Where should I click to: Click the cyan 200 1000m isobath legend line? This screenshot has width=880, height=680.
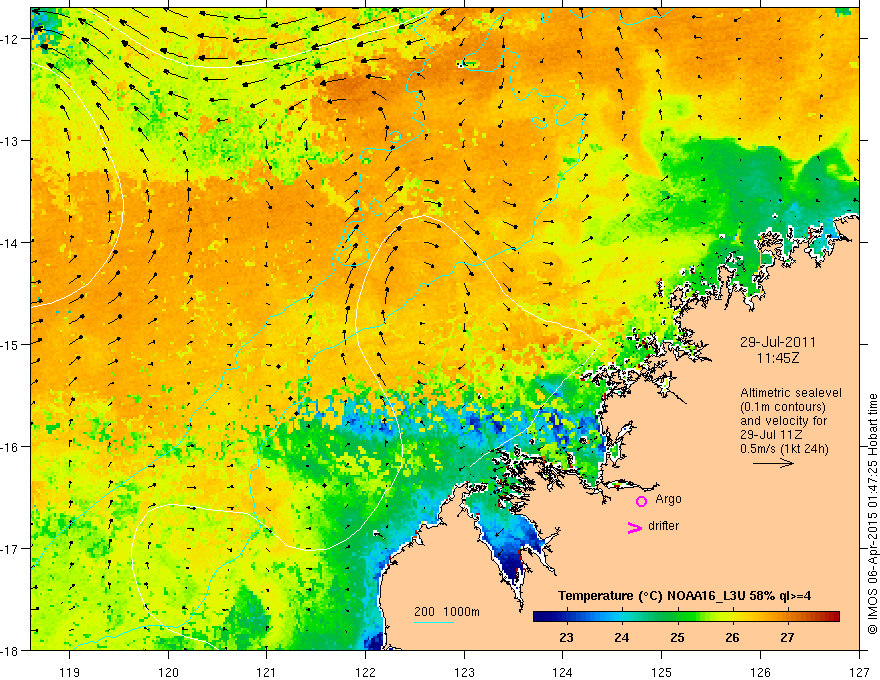[x=433, y=622]
